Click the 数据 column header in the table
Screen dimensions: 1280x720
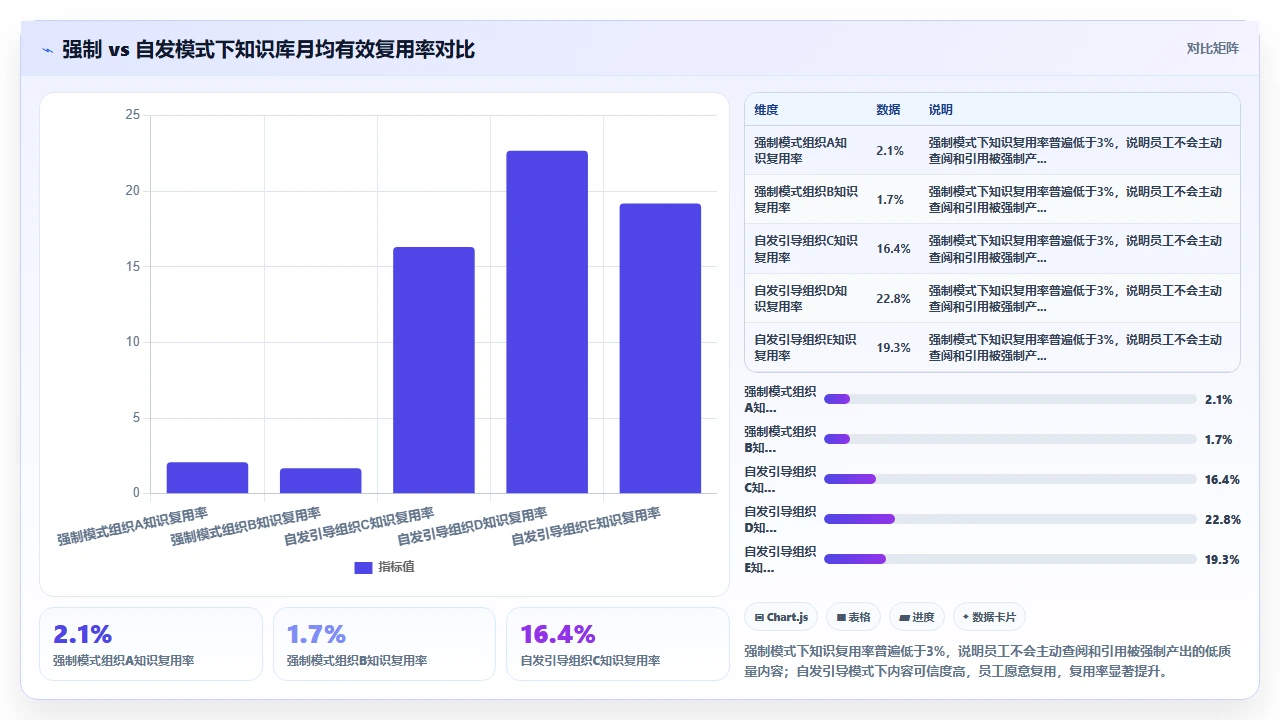(x=888, y=110)
